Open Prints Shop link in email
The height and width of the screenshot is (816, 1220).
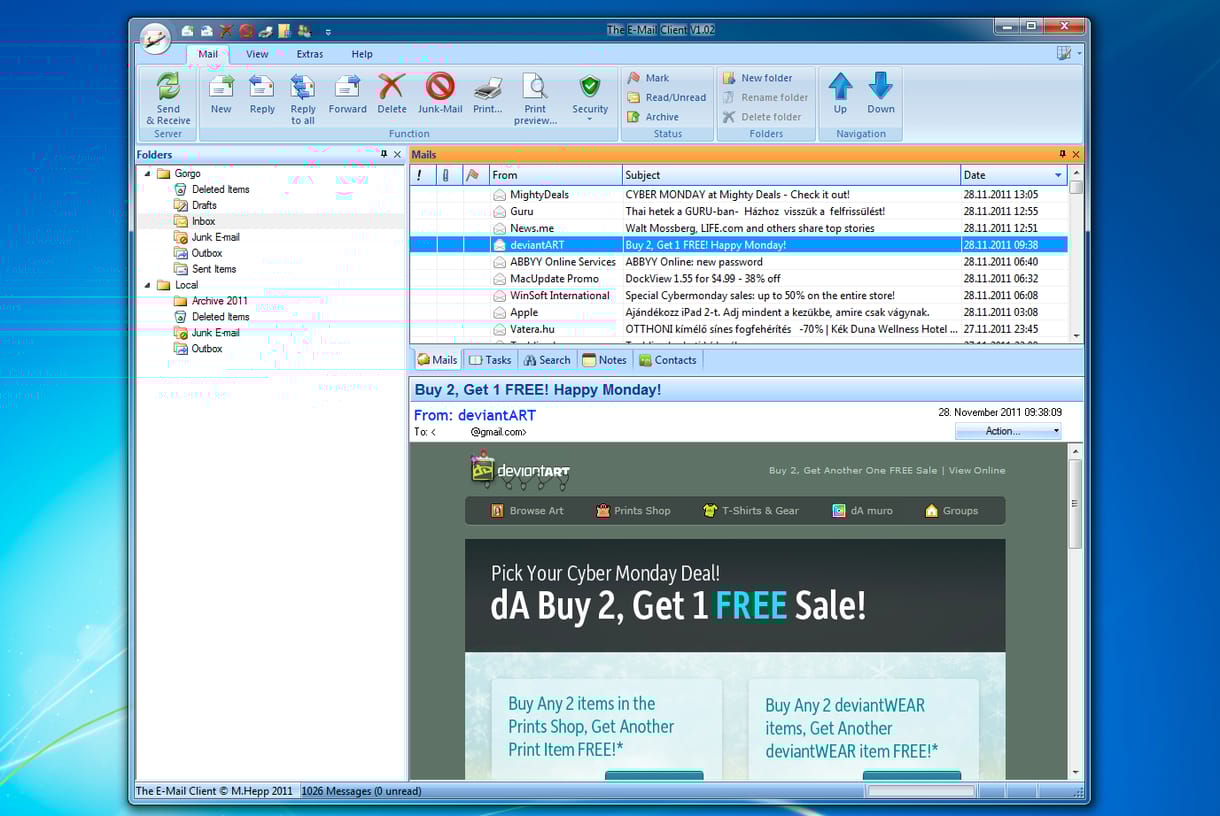(633, 510)
